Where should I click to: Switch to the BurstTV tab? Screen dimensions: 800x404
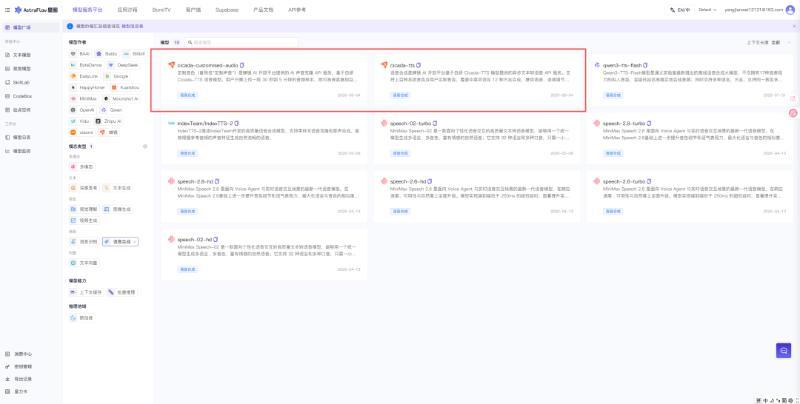161,10
